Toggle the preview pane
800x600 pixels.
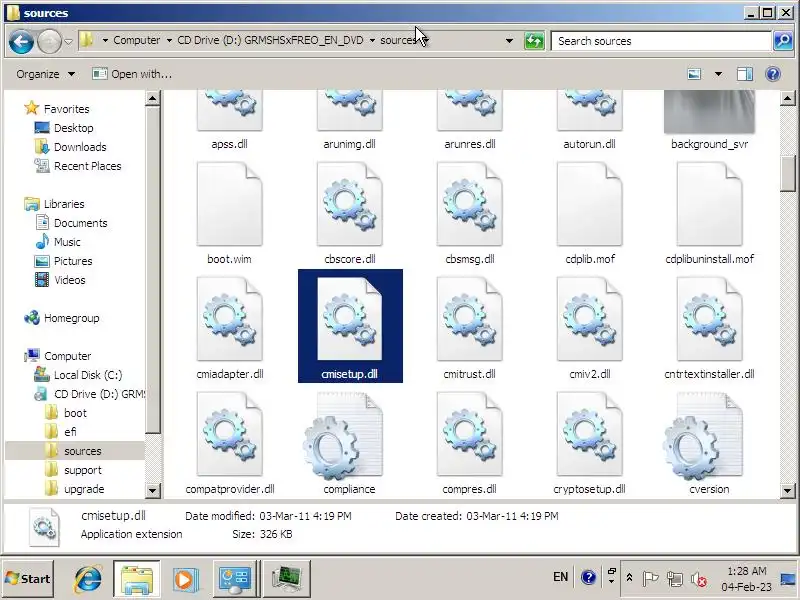point(745,74)
